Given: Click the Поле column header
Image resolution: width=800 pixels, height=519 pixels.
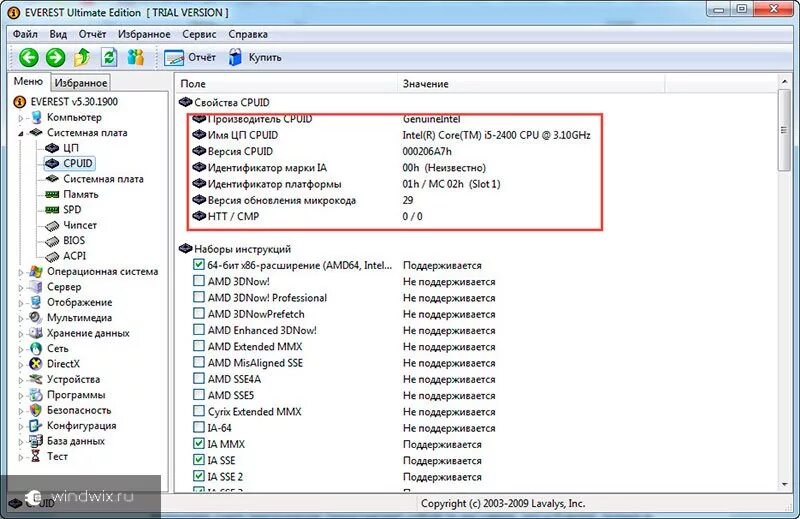Looking at the screenshot, I should click(286, 84).
